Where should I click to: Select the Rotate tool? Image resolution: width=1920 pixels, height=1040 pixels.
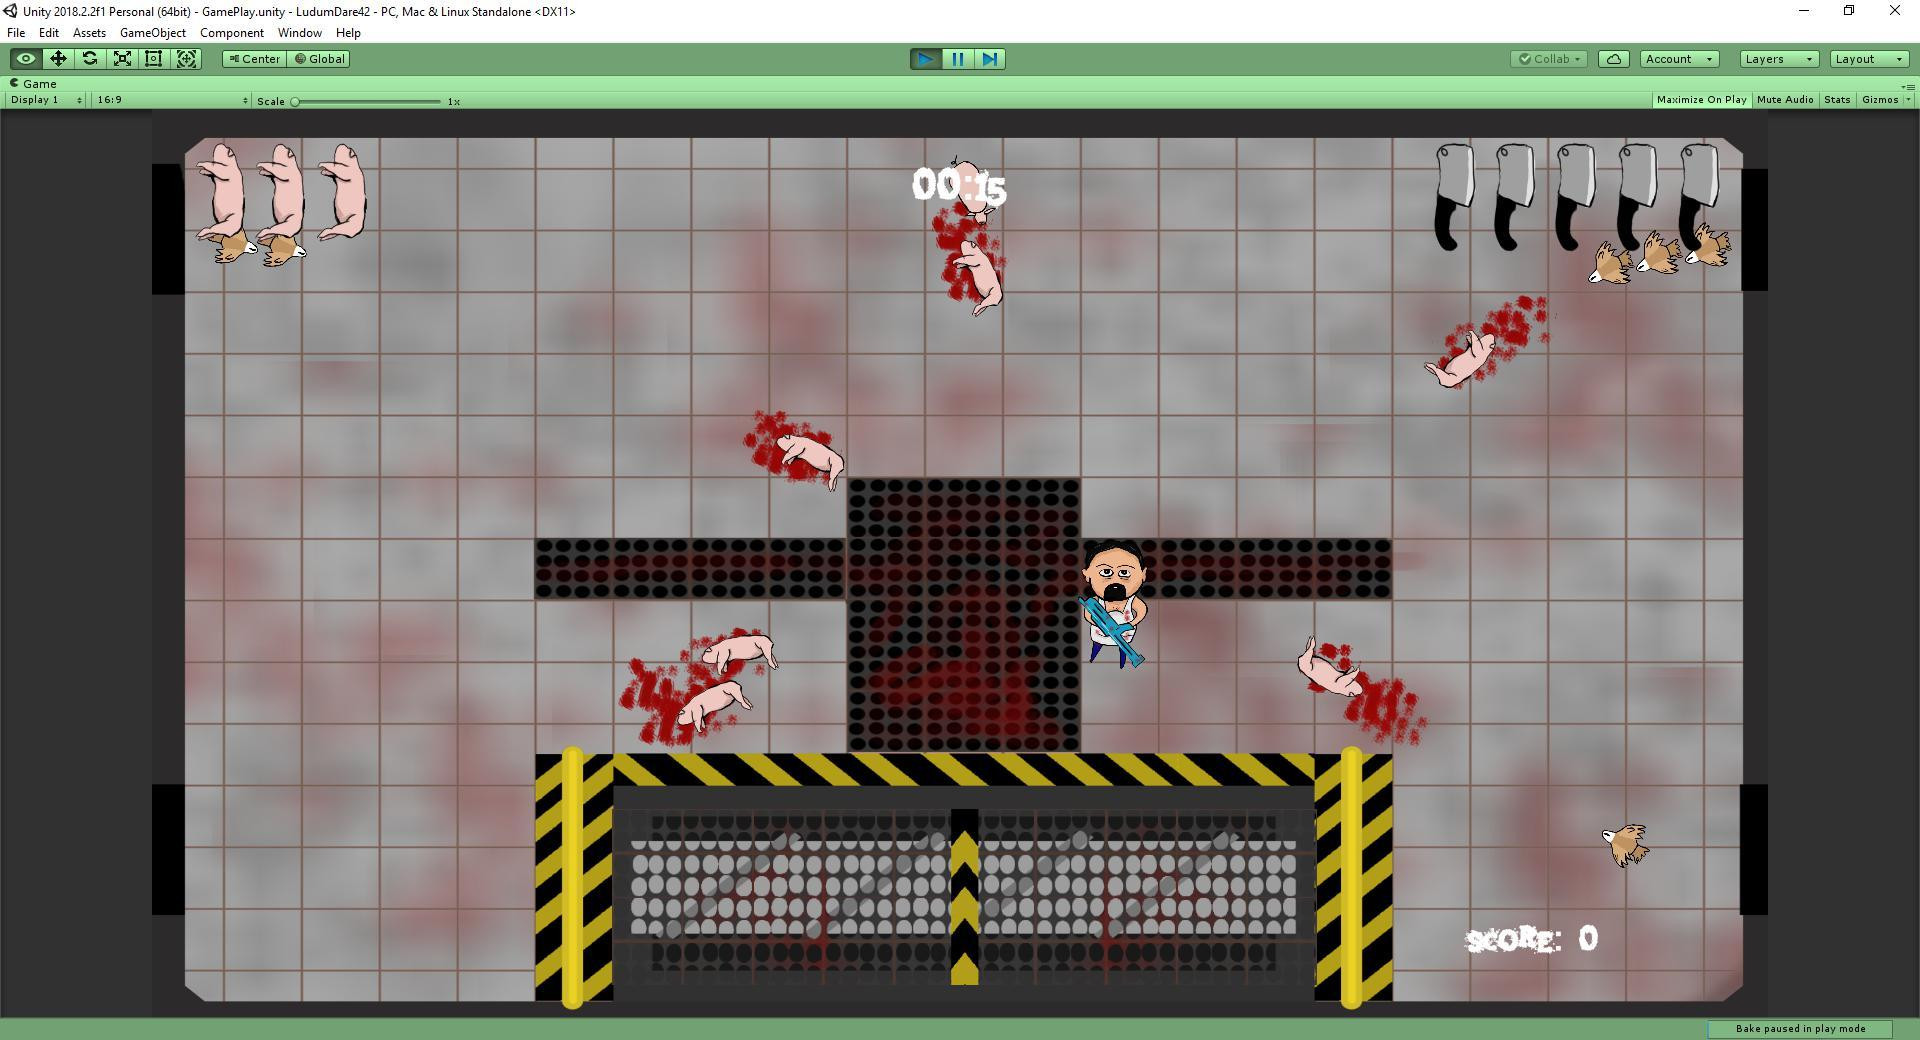90,59
